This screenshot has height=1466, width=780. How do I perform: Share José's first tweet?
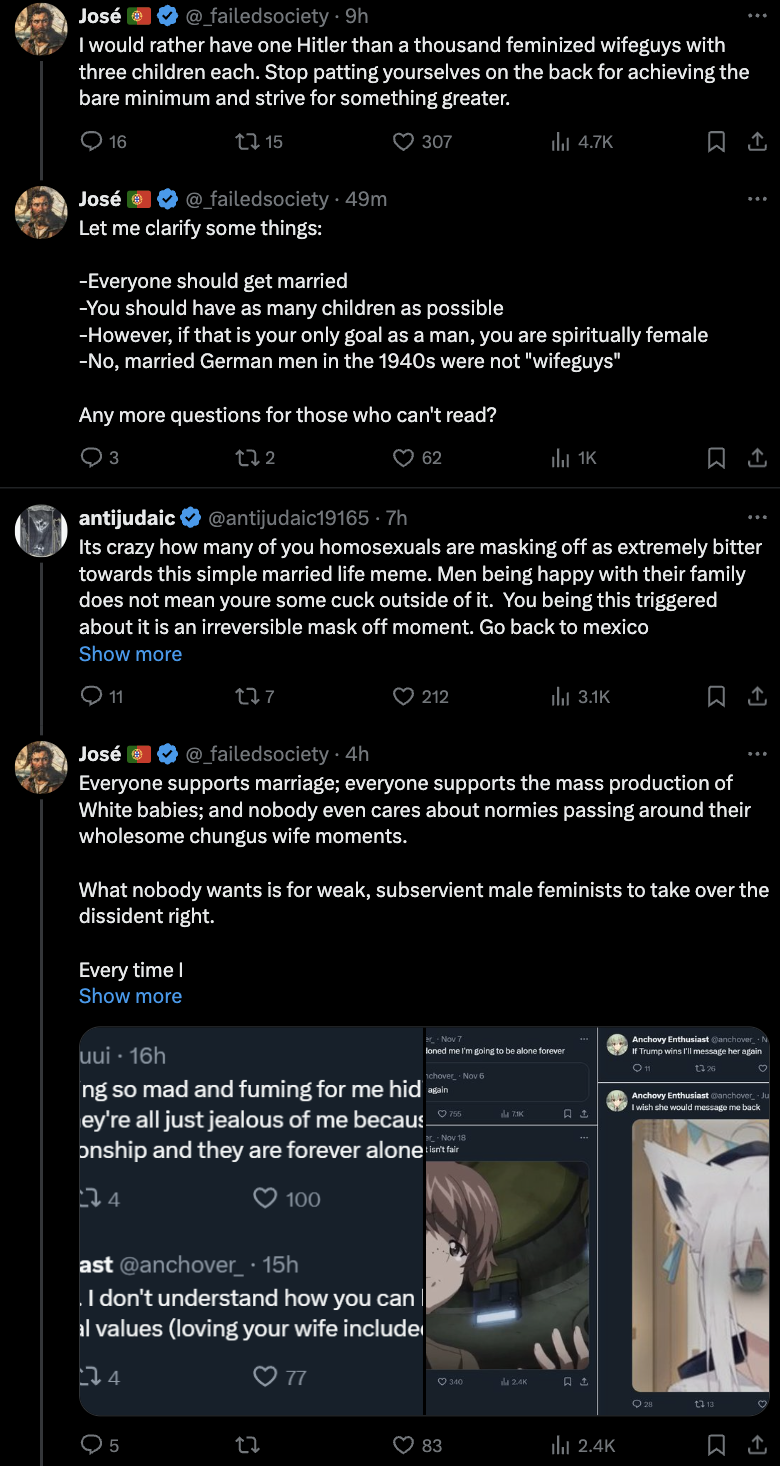coord(757,142)
